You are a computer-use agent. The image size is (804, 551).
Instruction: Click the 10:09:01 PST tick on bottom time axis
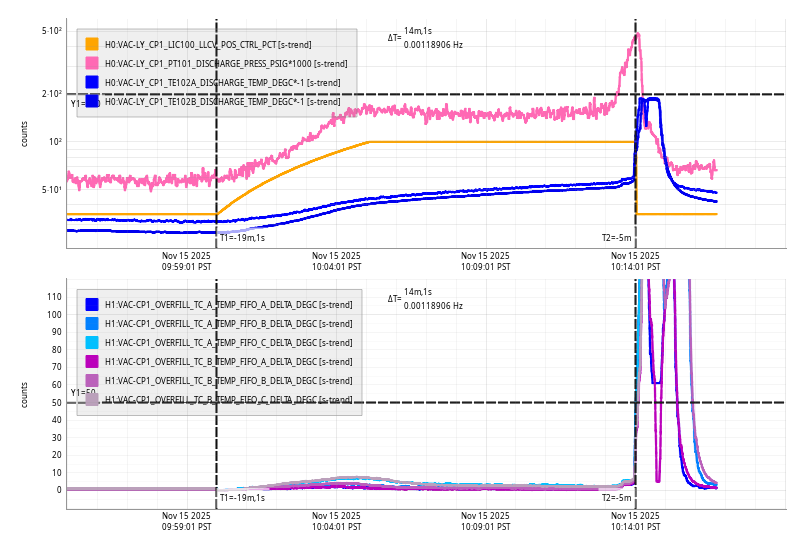tap(486, 521)
